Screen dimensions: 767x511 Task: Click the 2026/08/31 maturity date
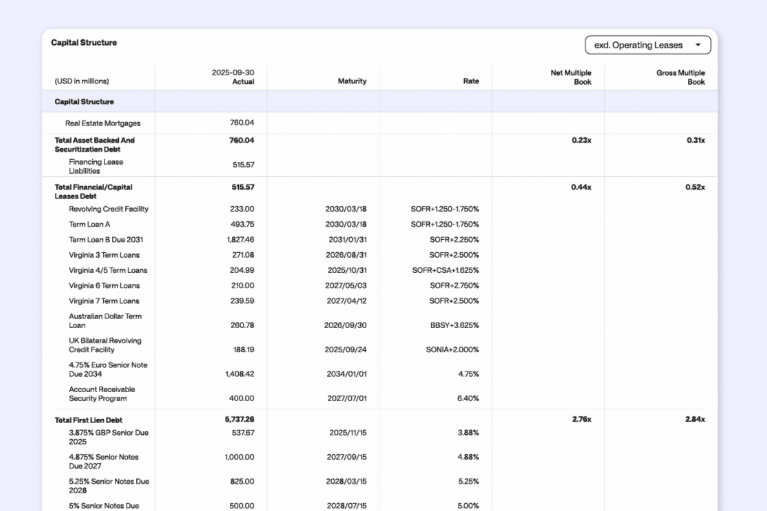click(346, 255)
